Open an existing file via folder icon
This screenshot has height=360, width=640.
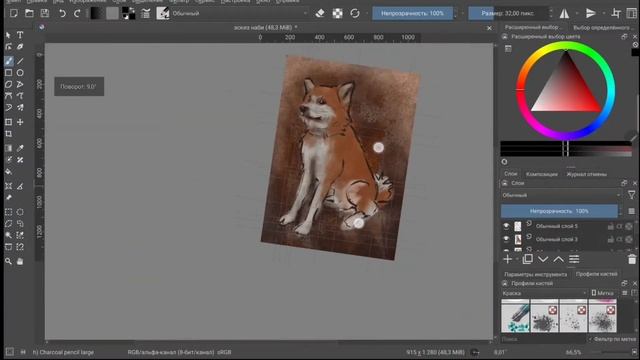coord(29,13)
